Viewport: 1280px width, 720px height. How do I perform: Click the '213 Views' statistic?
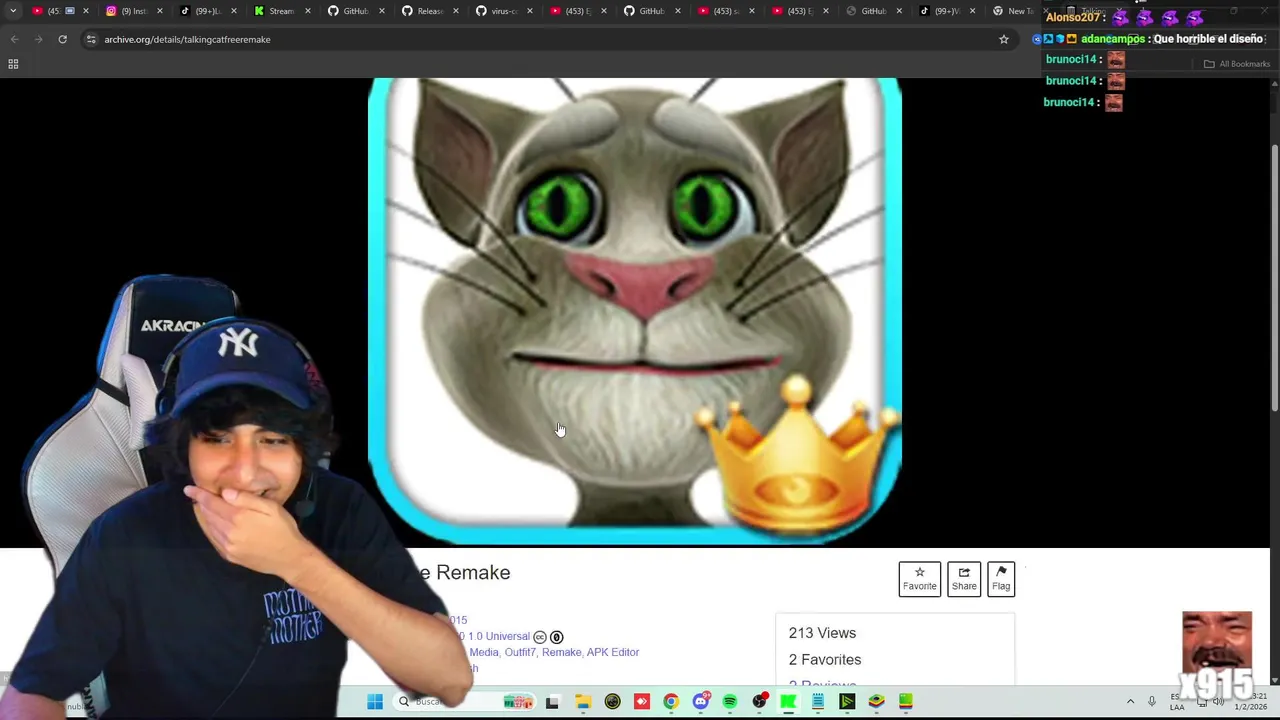822,633
